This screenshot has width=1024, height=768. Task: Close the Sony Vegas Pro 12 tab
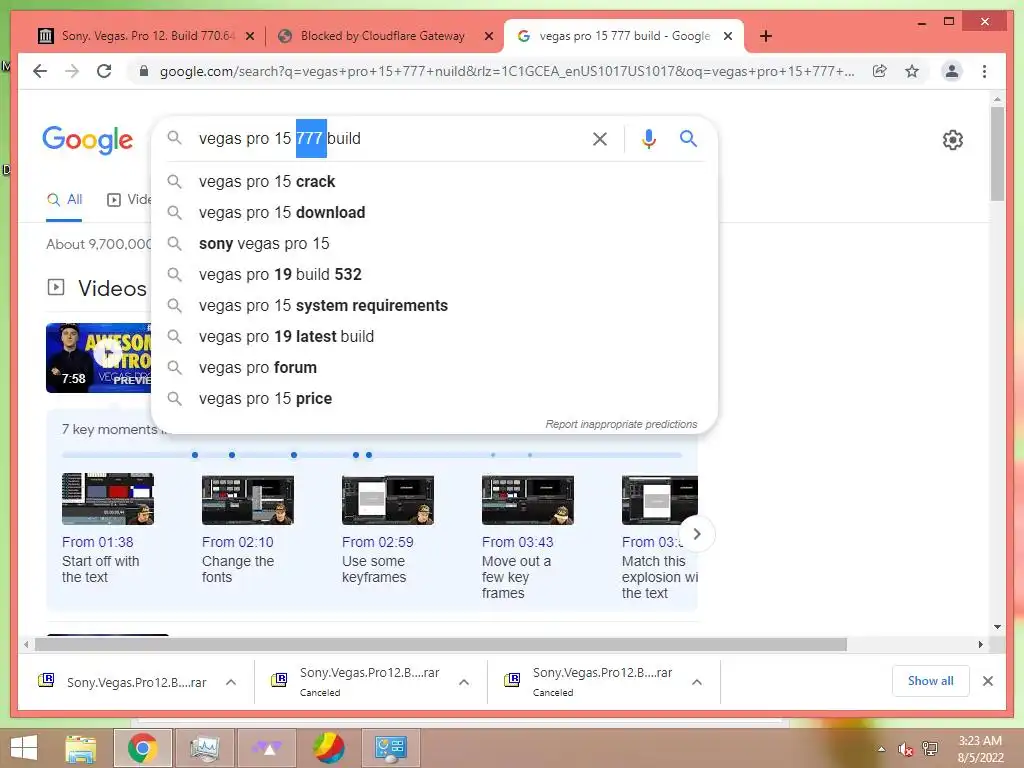coord(249,36)
